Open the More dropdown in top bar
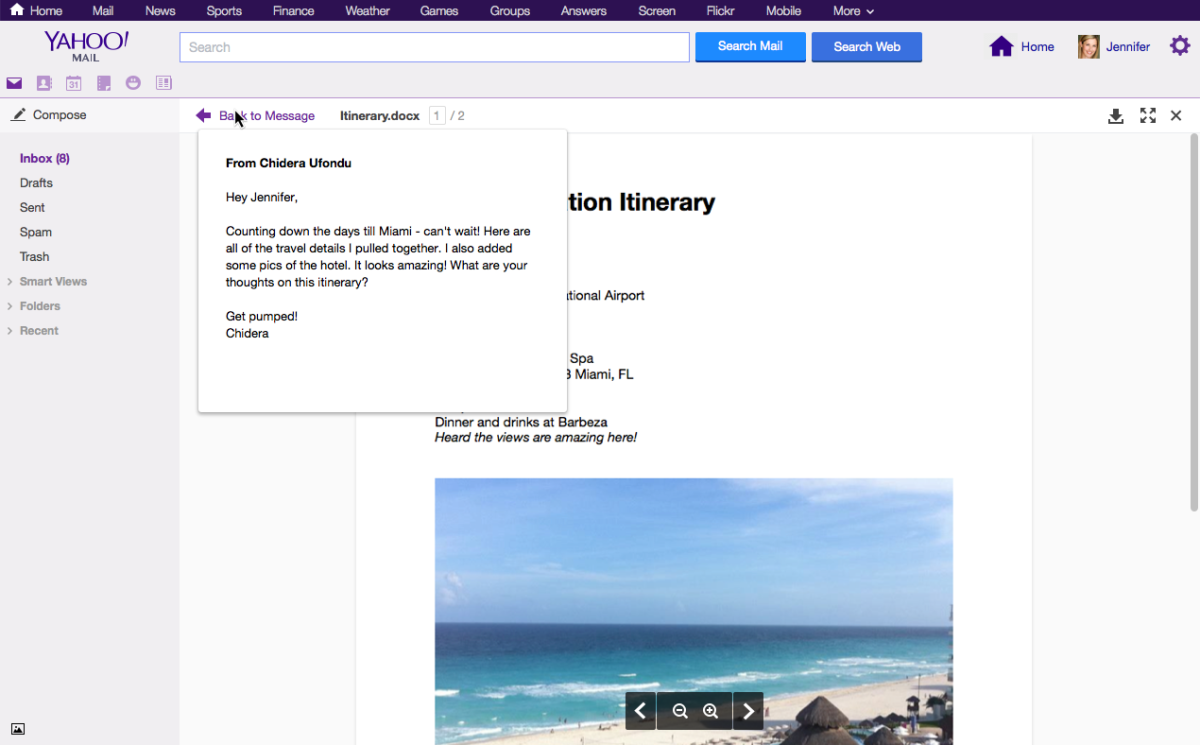1200x745 pixels. (x=853, y=11)
